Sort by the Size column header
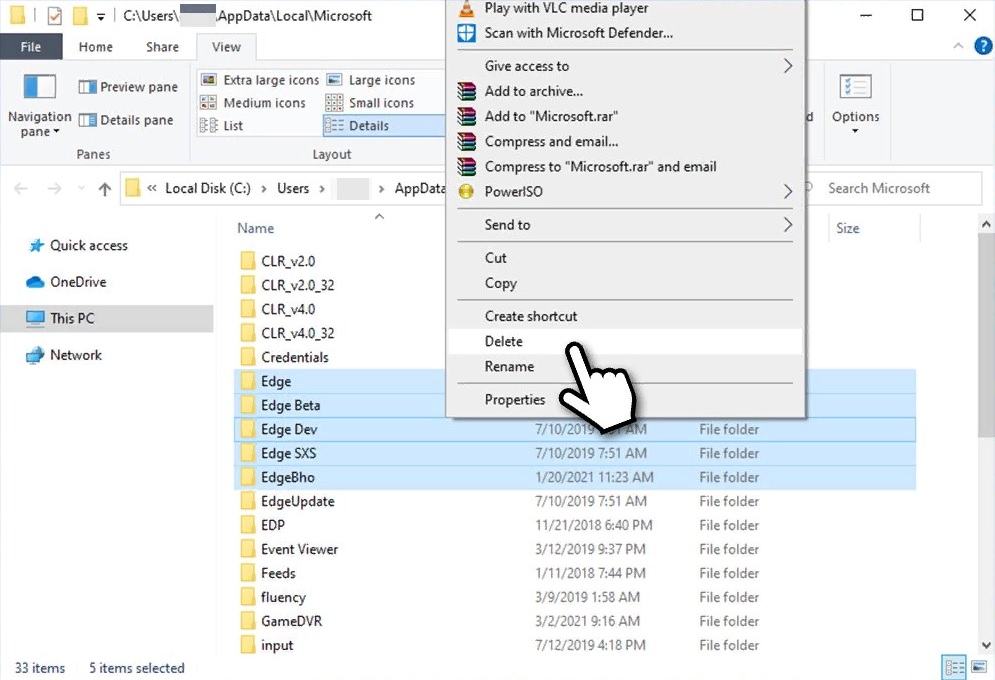This screenshot has width=995, height=680. point(847,228)
